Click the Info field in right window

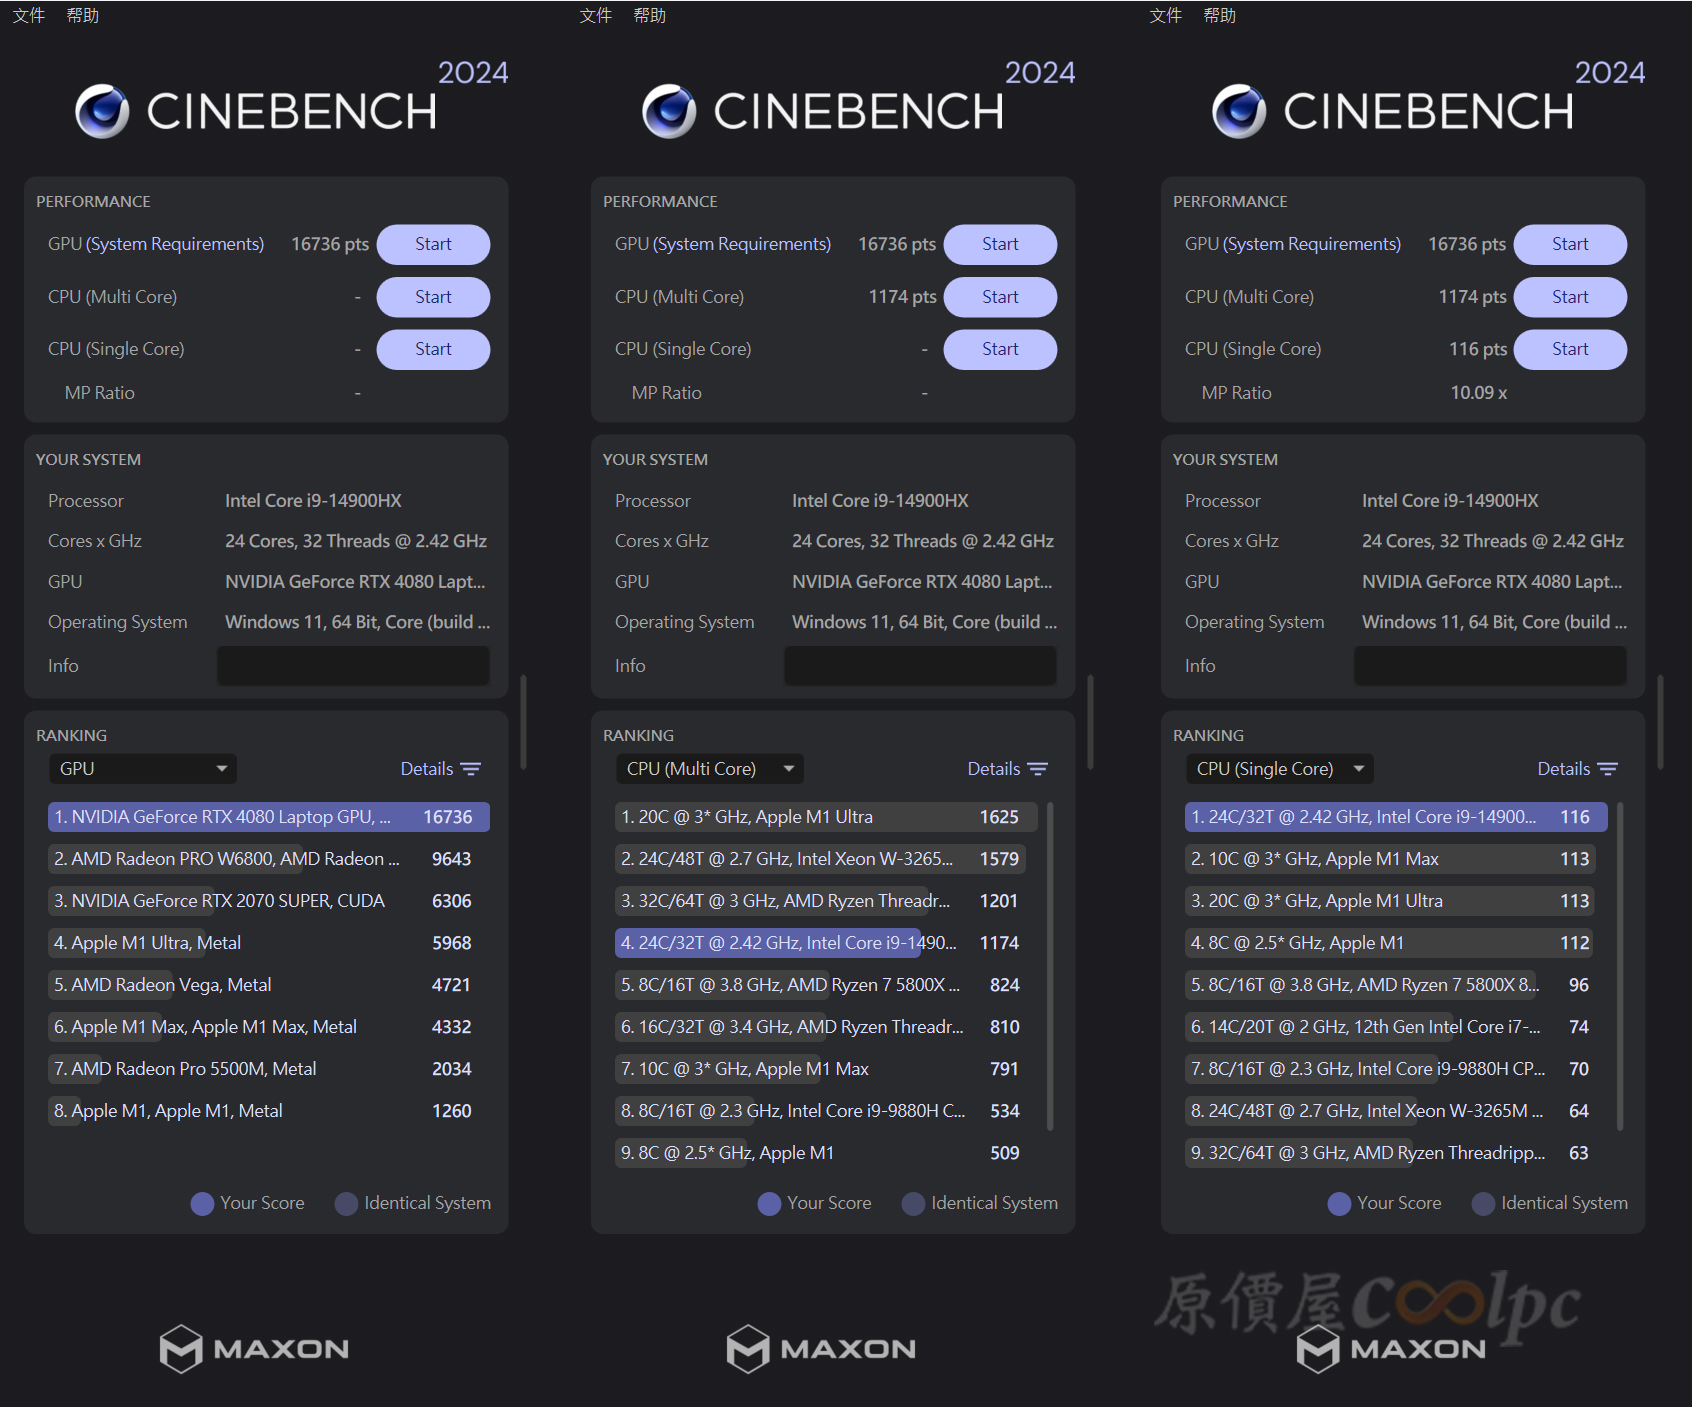pos(1490,666)
